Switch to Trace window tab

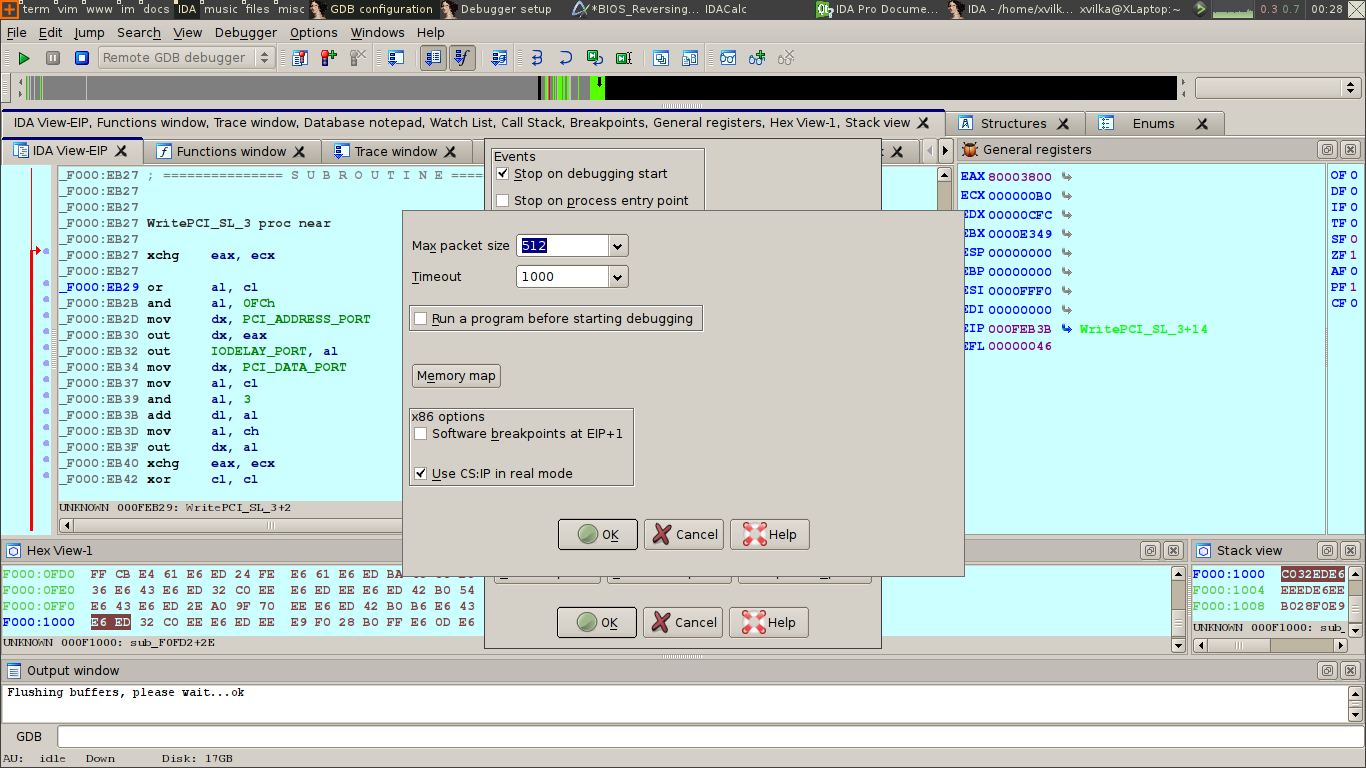click(x=396, y=151)
